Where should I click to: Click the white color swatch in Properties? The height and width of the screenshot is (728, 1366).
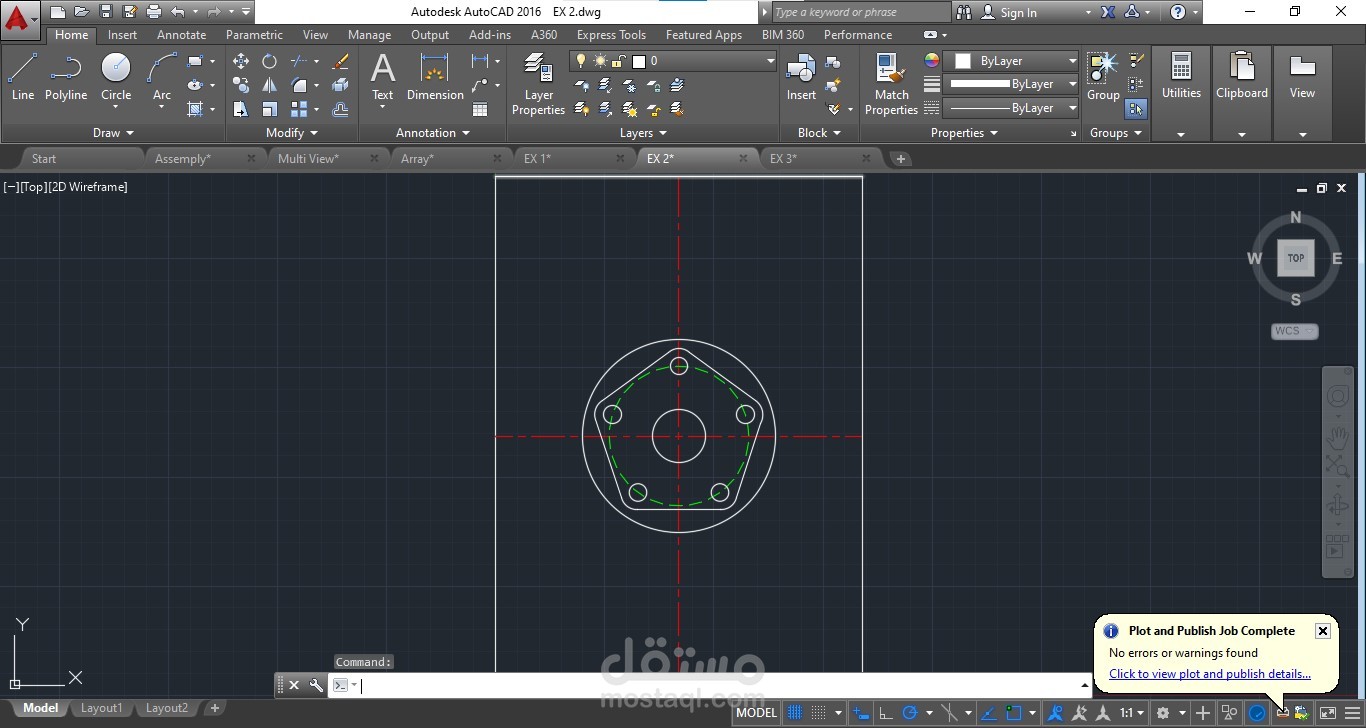point(963,61)
